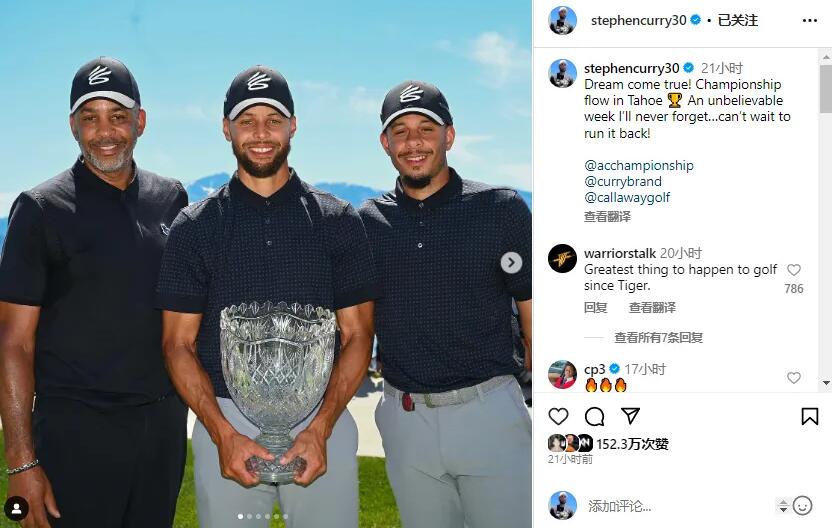This screenshot has width=832, height=528.
Task: Click the comments scrollbar down arrow
Action: [x=826, y=383]
